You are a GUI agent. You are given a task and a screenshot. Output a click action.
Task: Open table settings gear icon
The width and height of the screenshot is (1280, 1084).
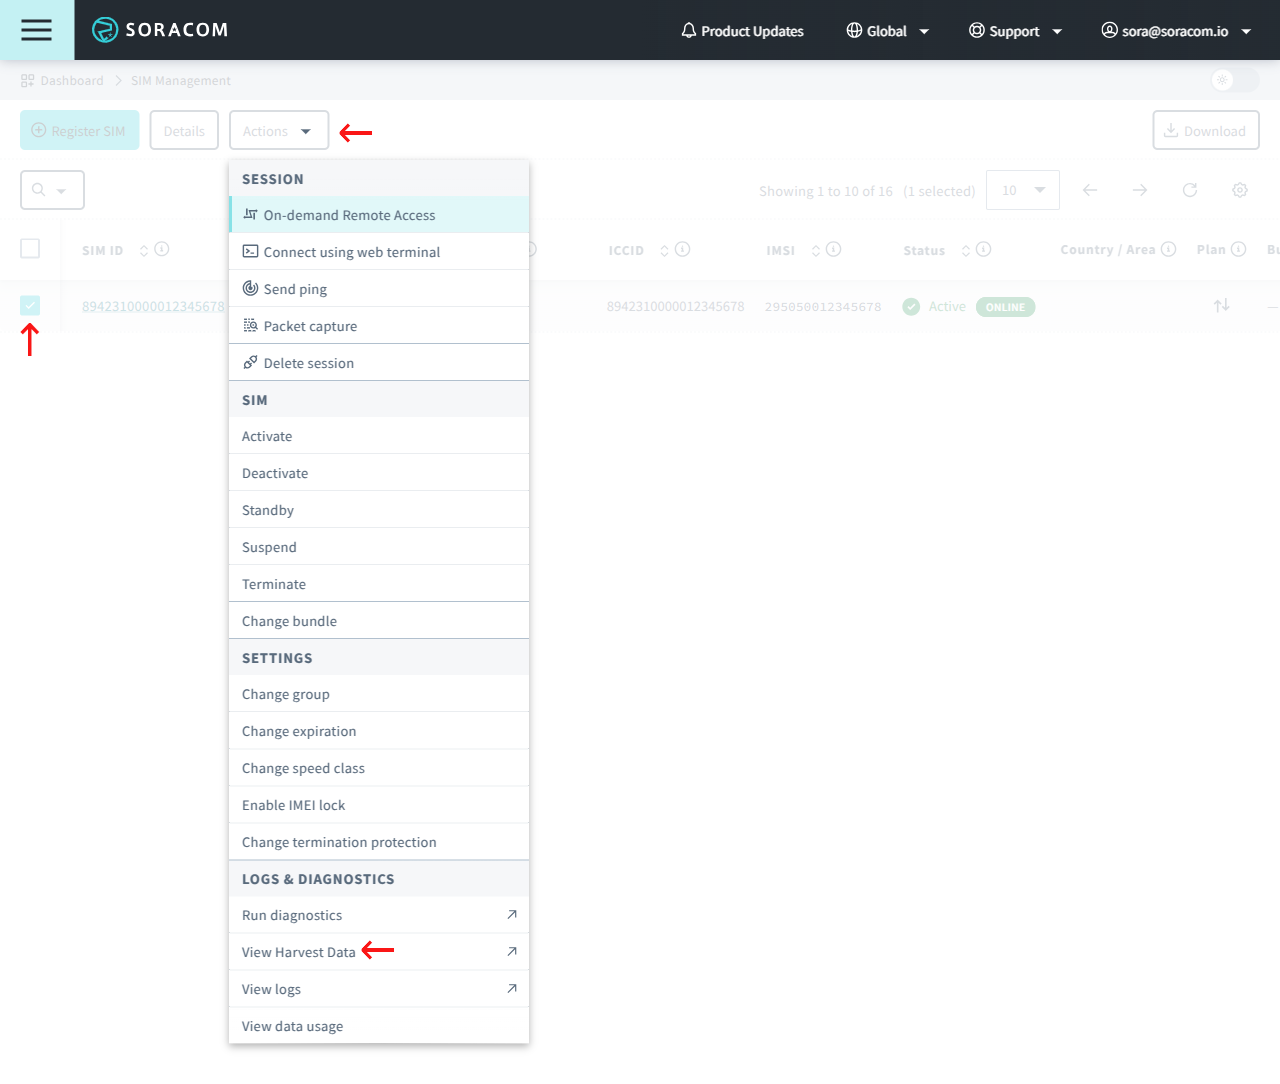pyautogui.click(x=1239, y=190)
